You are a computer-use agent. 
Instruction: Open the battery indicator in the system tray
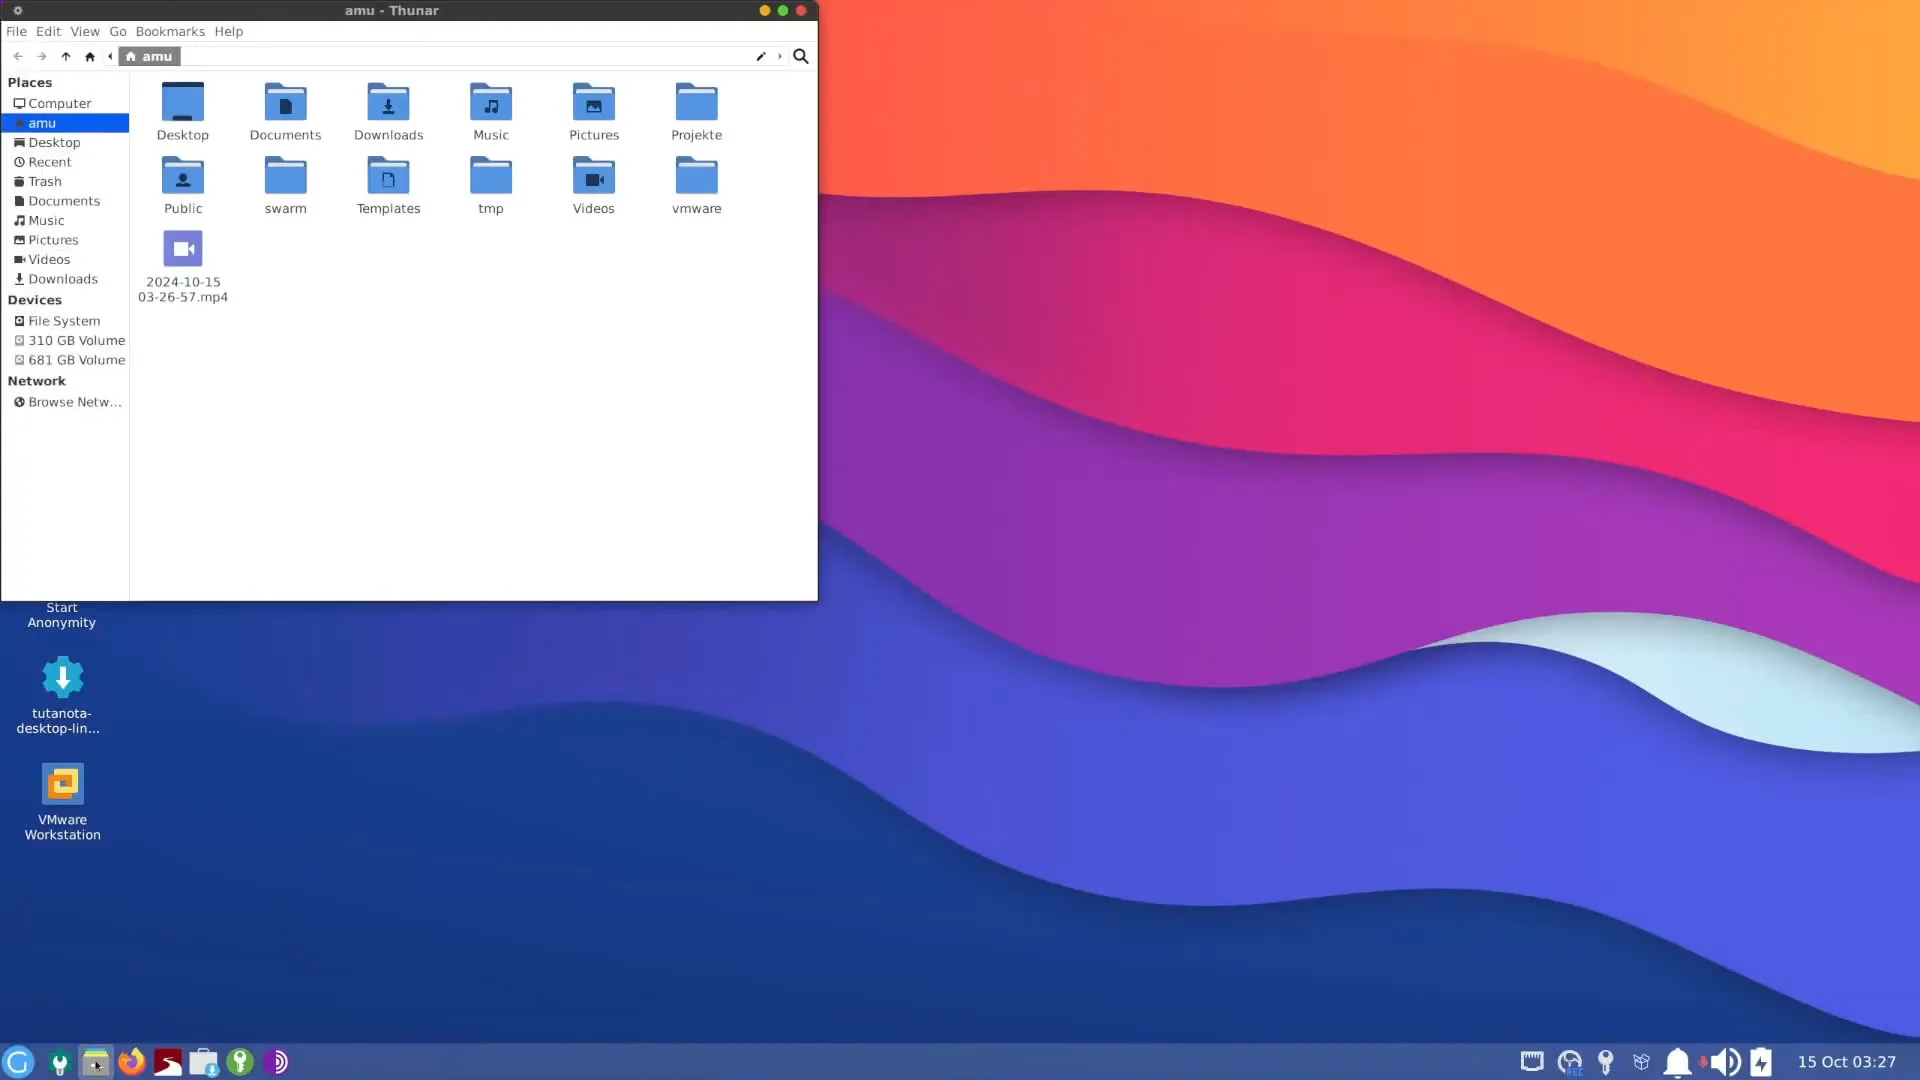[1762, 1062]
